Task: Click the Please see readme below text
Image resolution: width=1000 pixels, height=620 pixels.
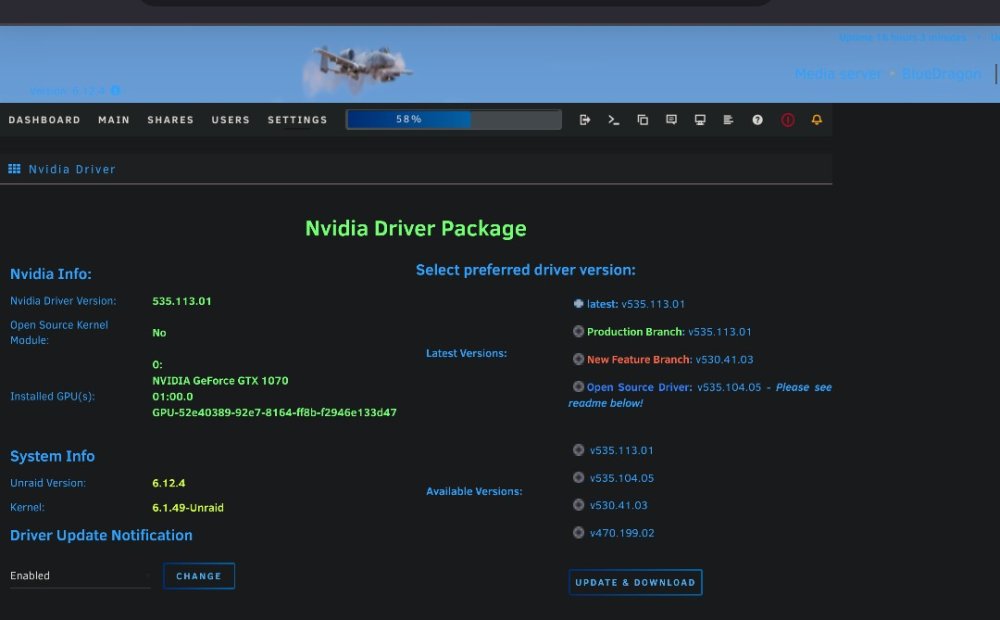Action: (700, 395)
